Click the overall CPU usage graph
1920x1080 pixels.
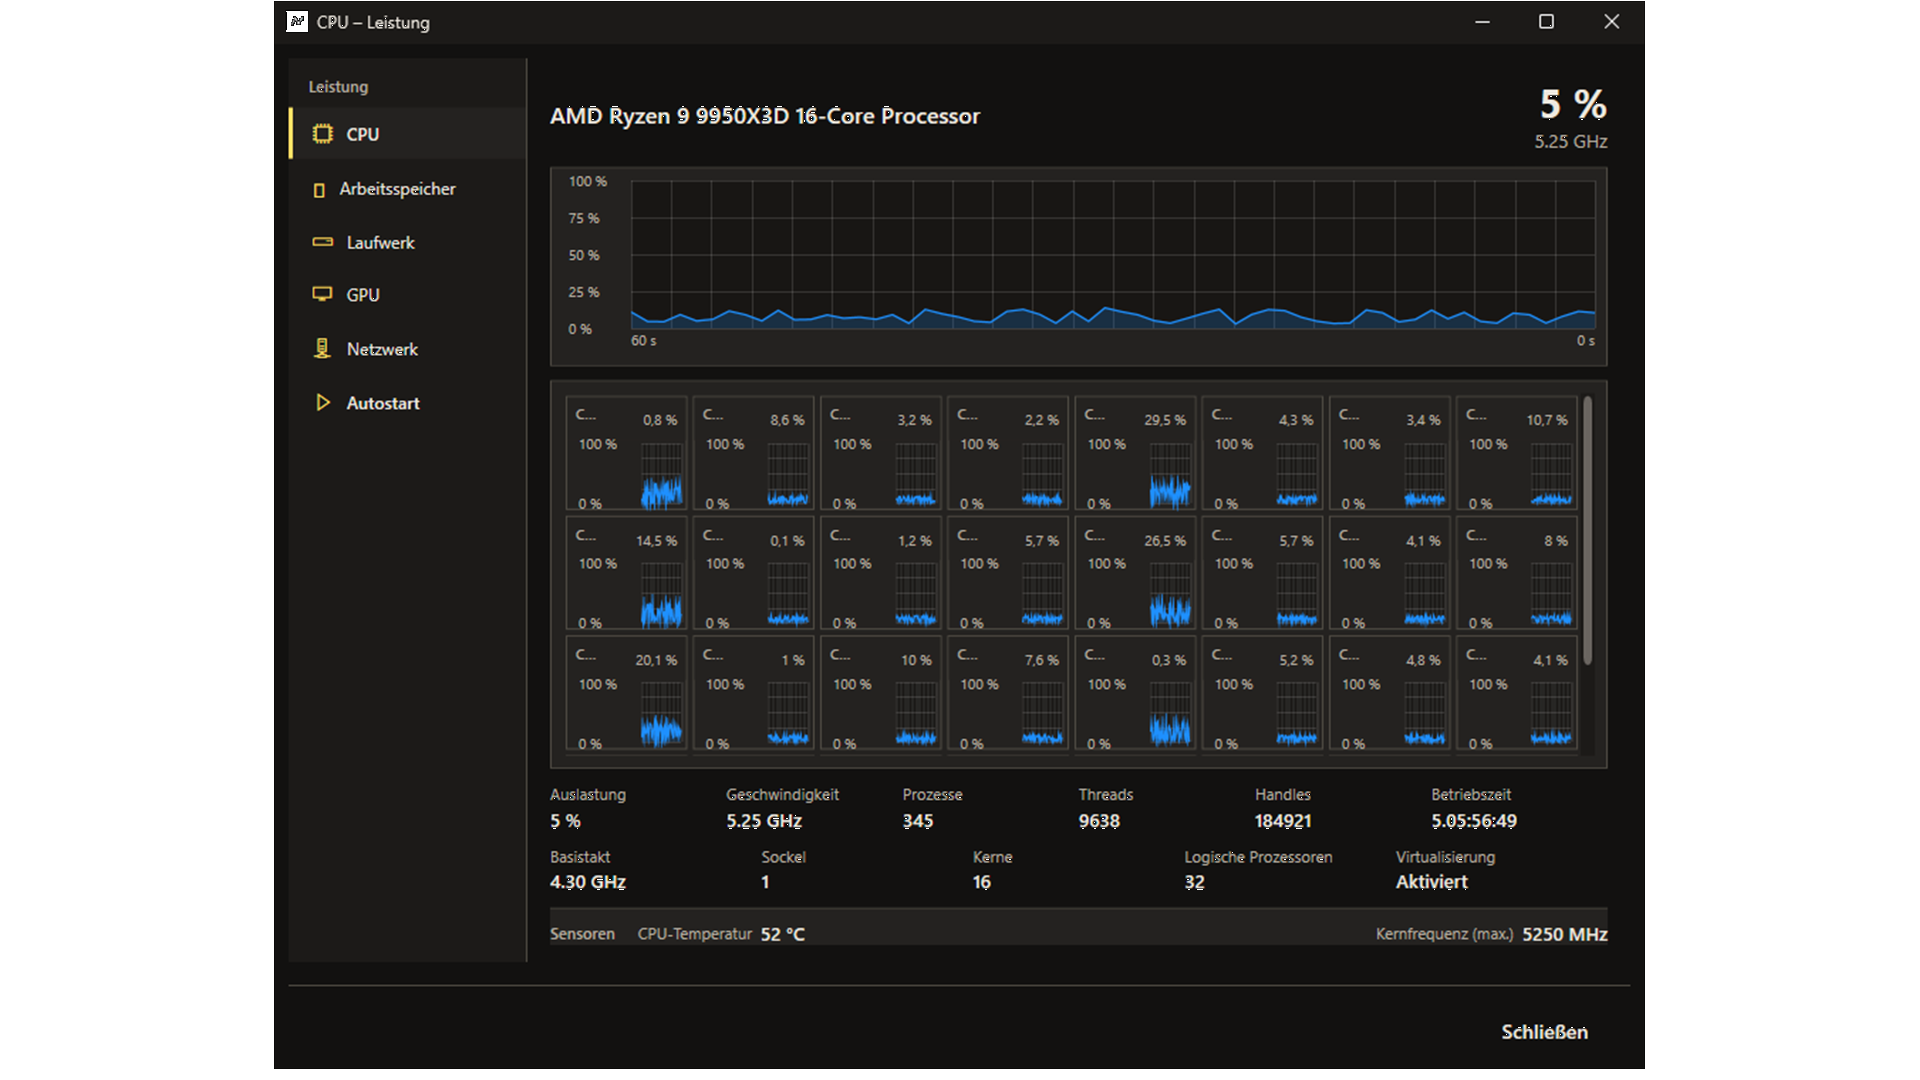(1078, 266)
